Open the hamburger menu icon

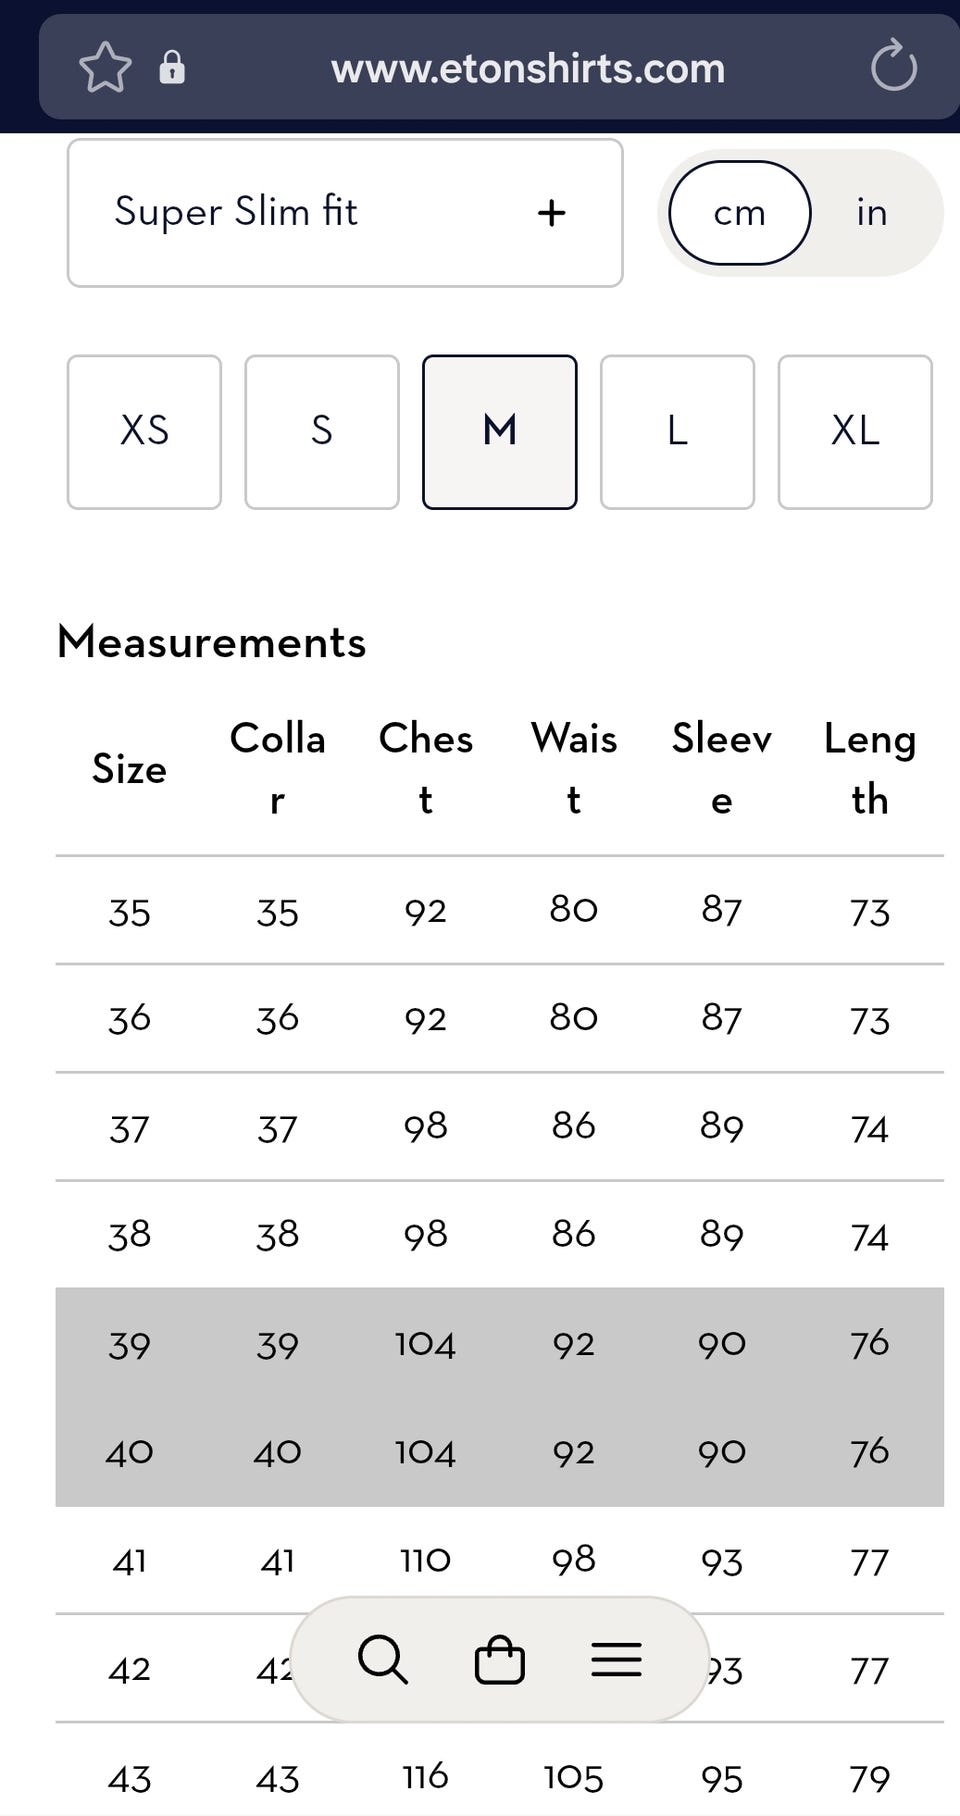[x=616, y=1660]
